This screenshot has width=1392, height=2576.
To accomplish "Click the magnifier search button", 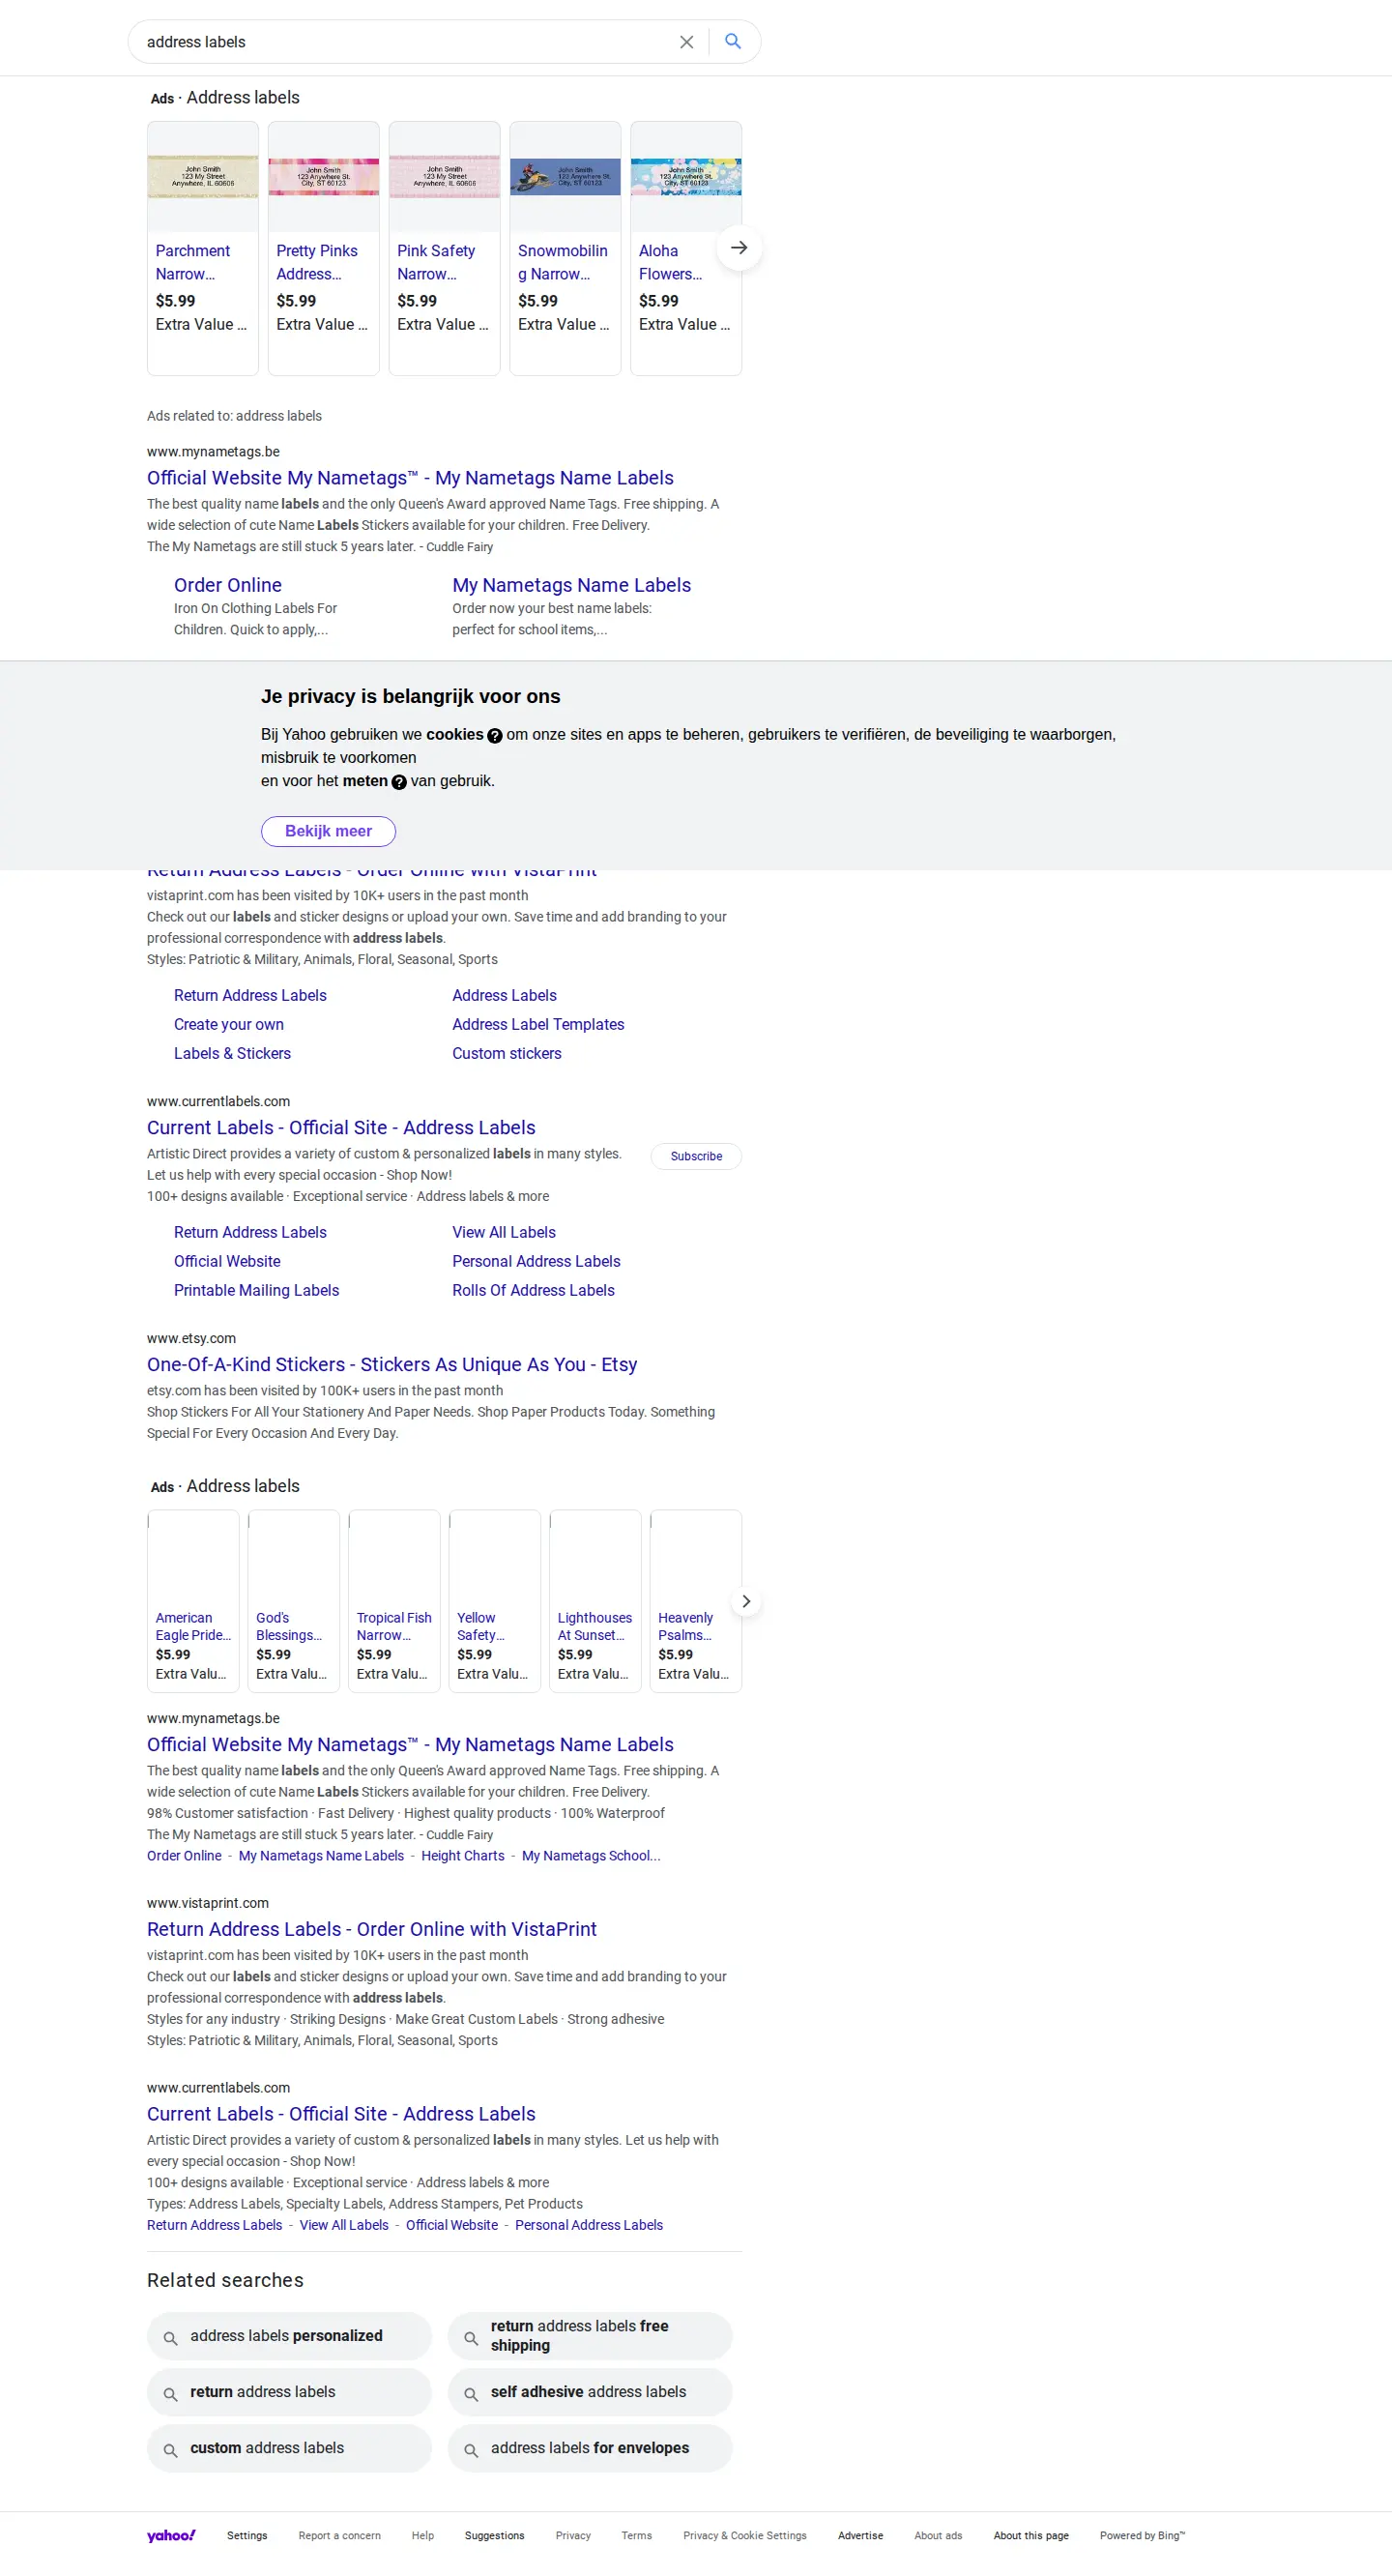I will click(x=733, y=41).
